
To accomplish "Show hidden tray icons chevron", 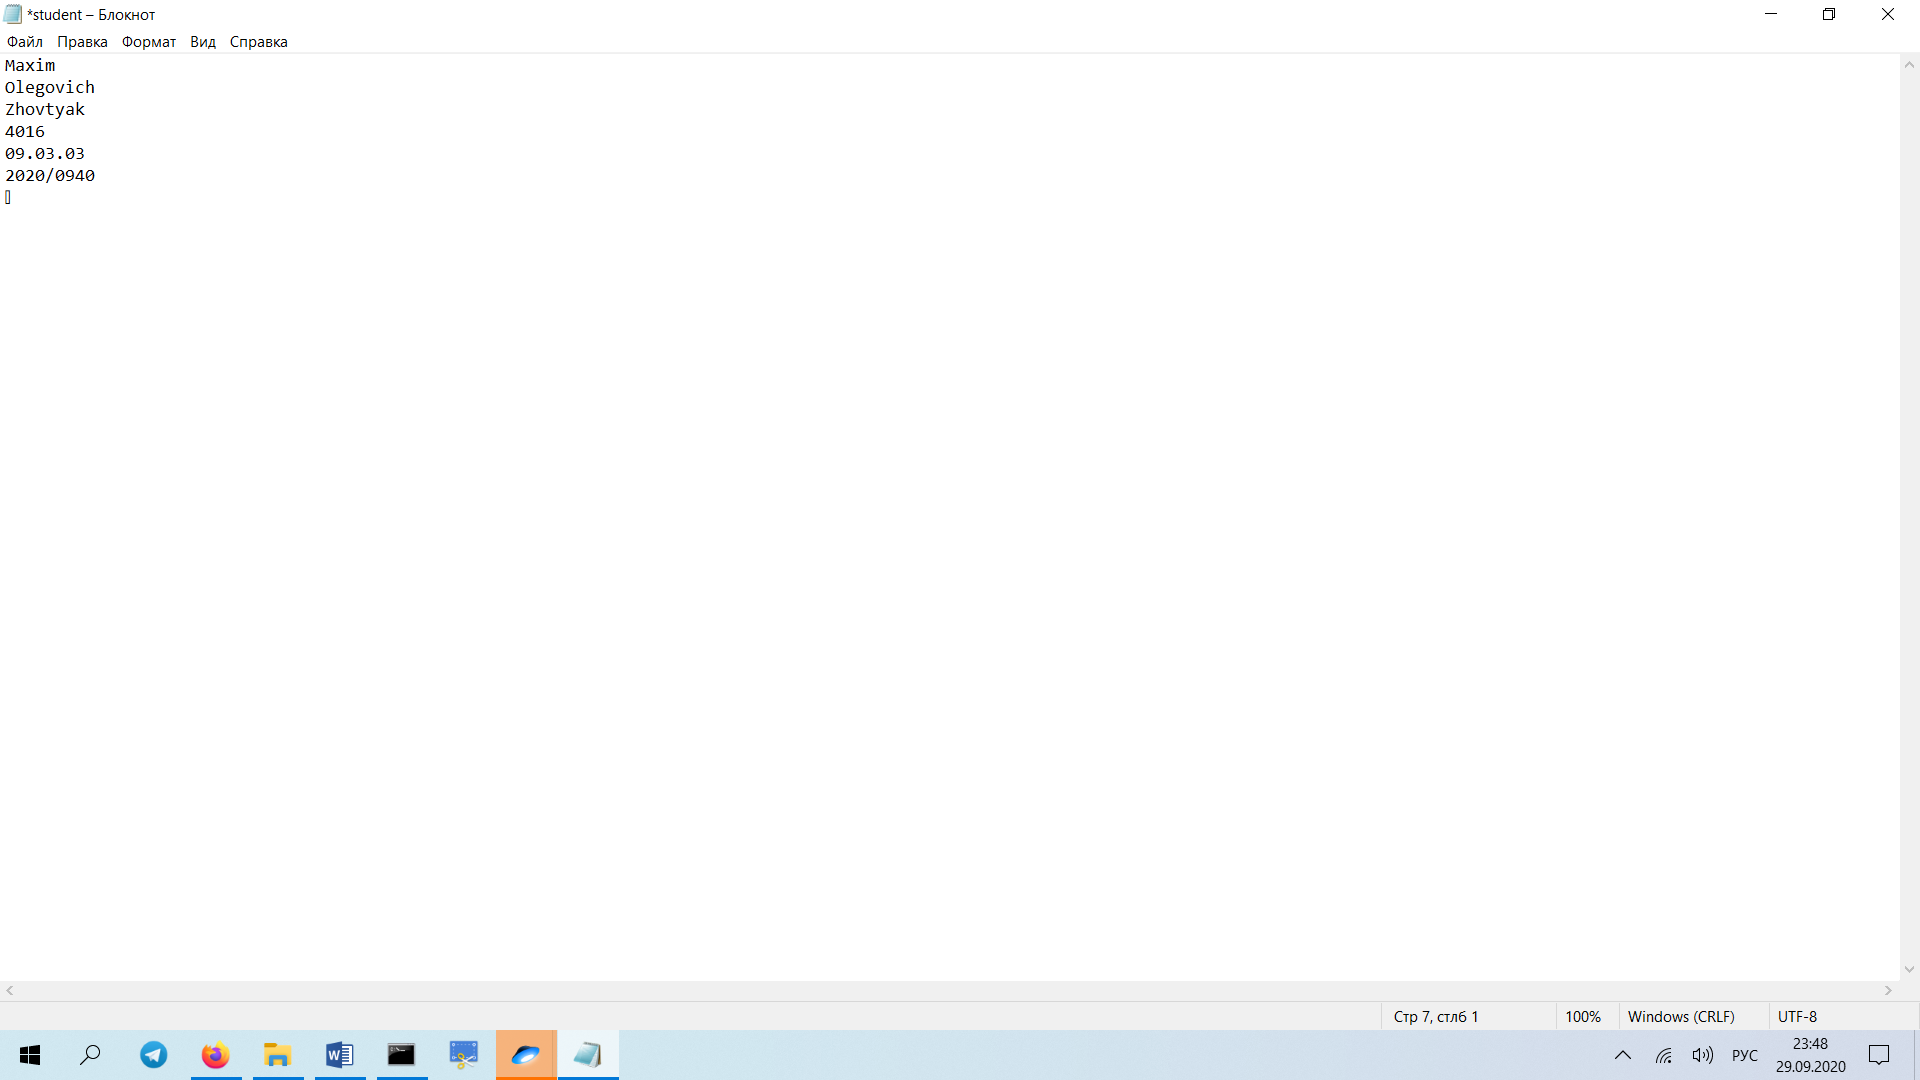I will click(1623, 1055).
